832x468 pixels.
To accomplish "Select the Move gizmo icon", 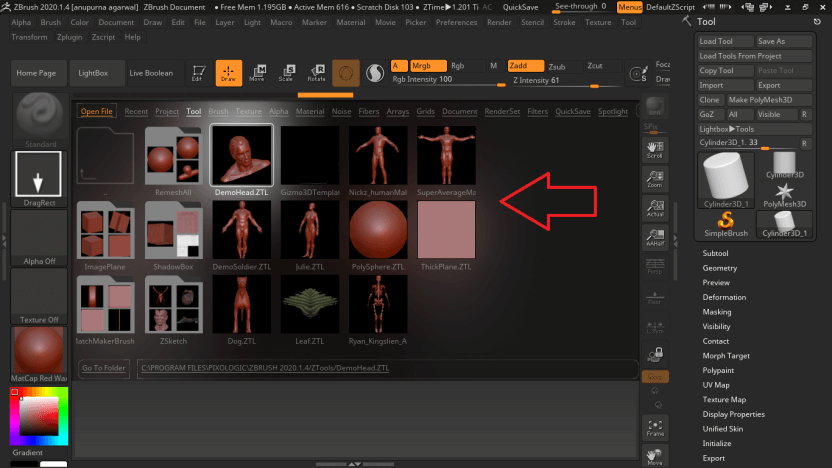I will [258, 73].
